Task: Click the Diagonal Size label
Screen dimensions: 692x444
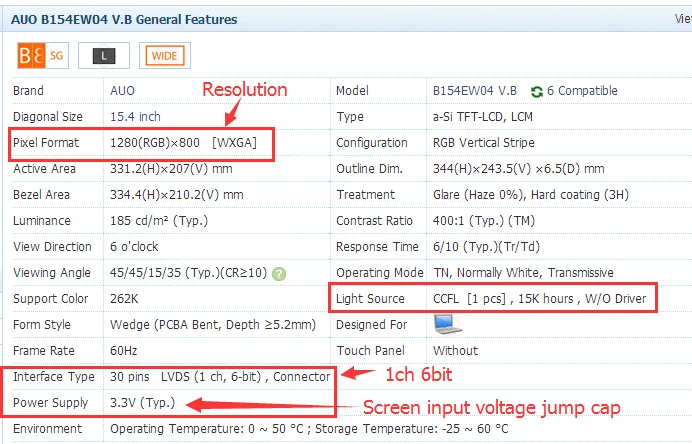Action: click(x=48, y=117)
